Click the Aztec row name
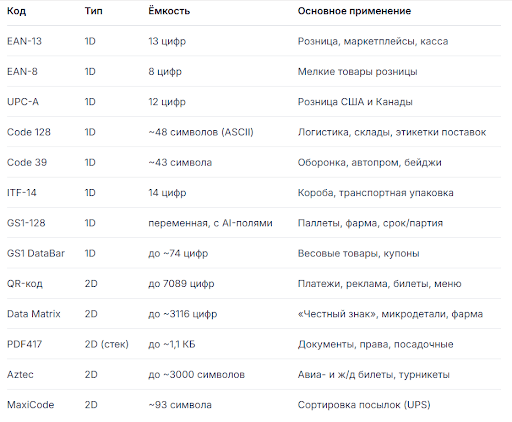 [20, 374]
